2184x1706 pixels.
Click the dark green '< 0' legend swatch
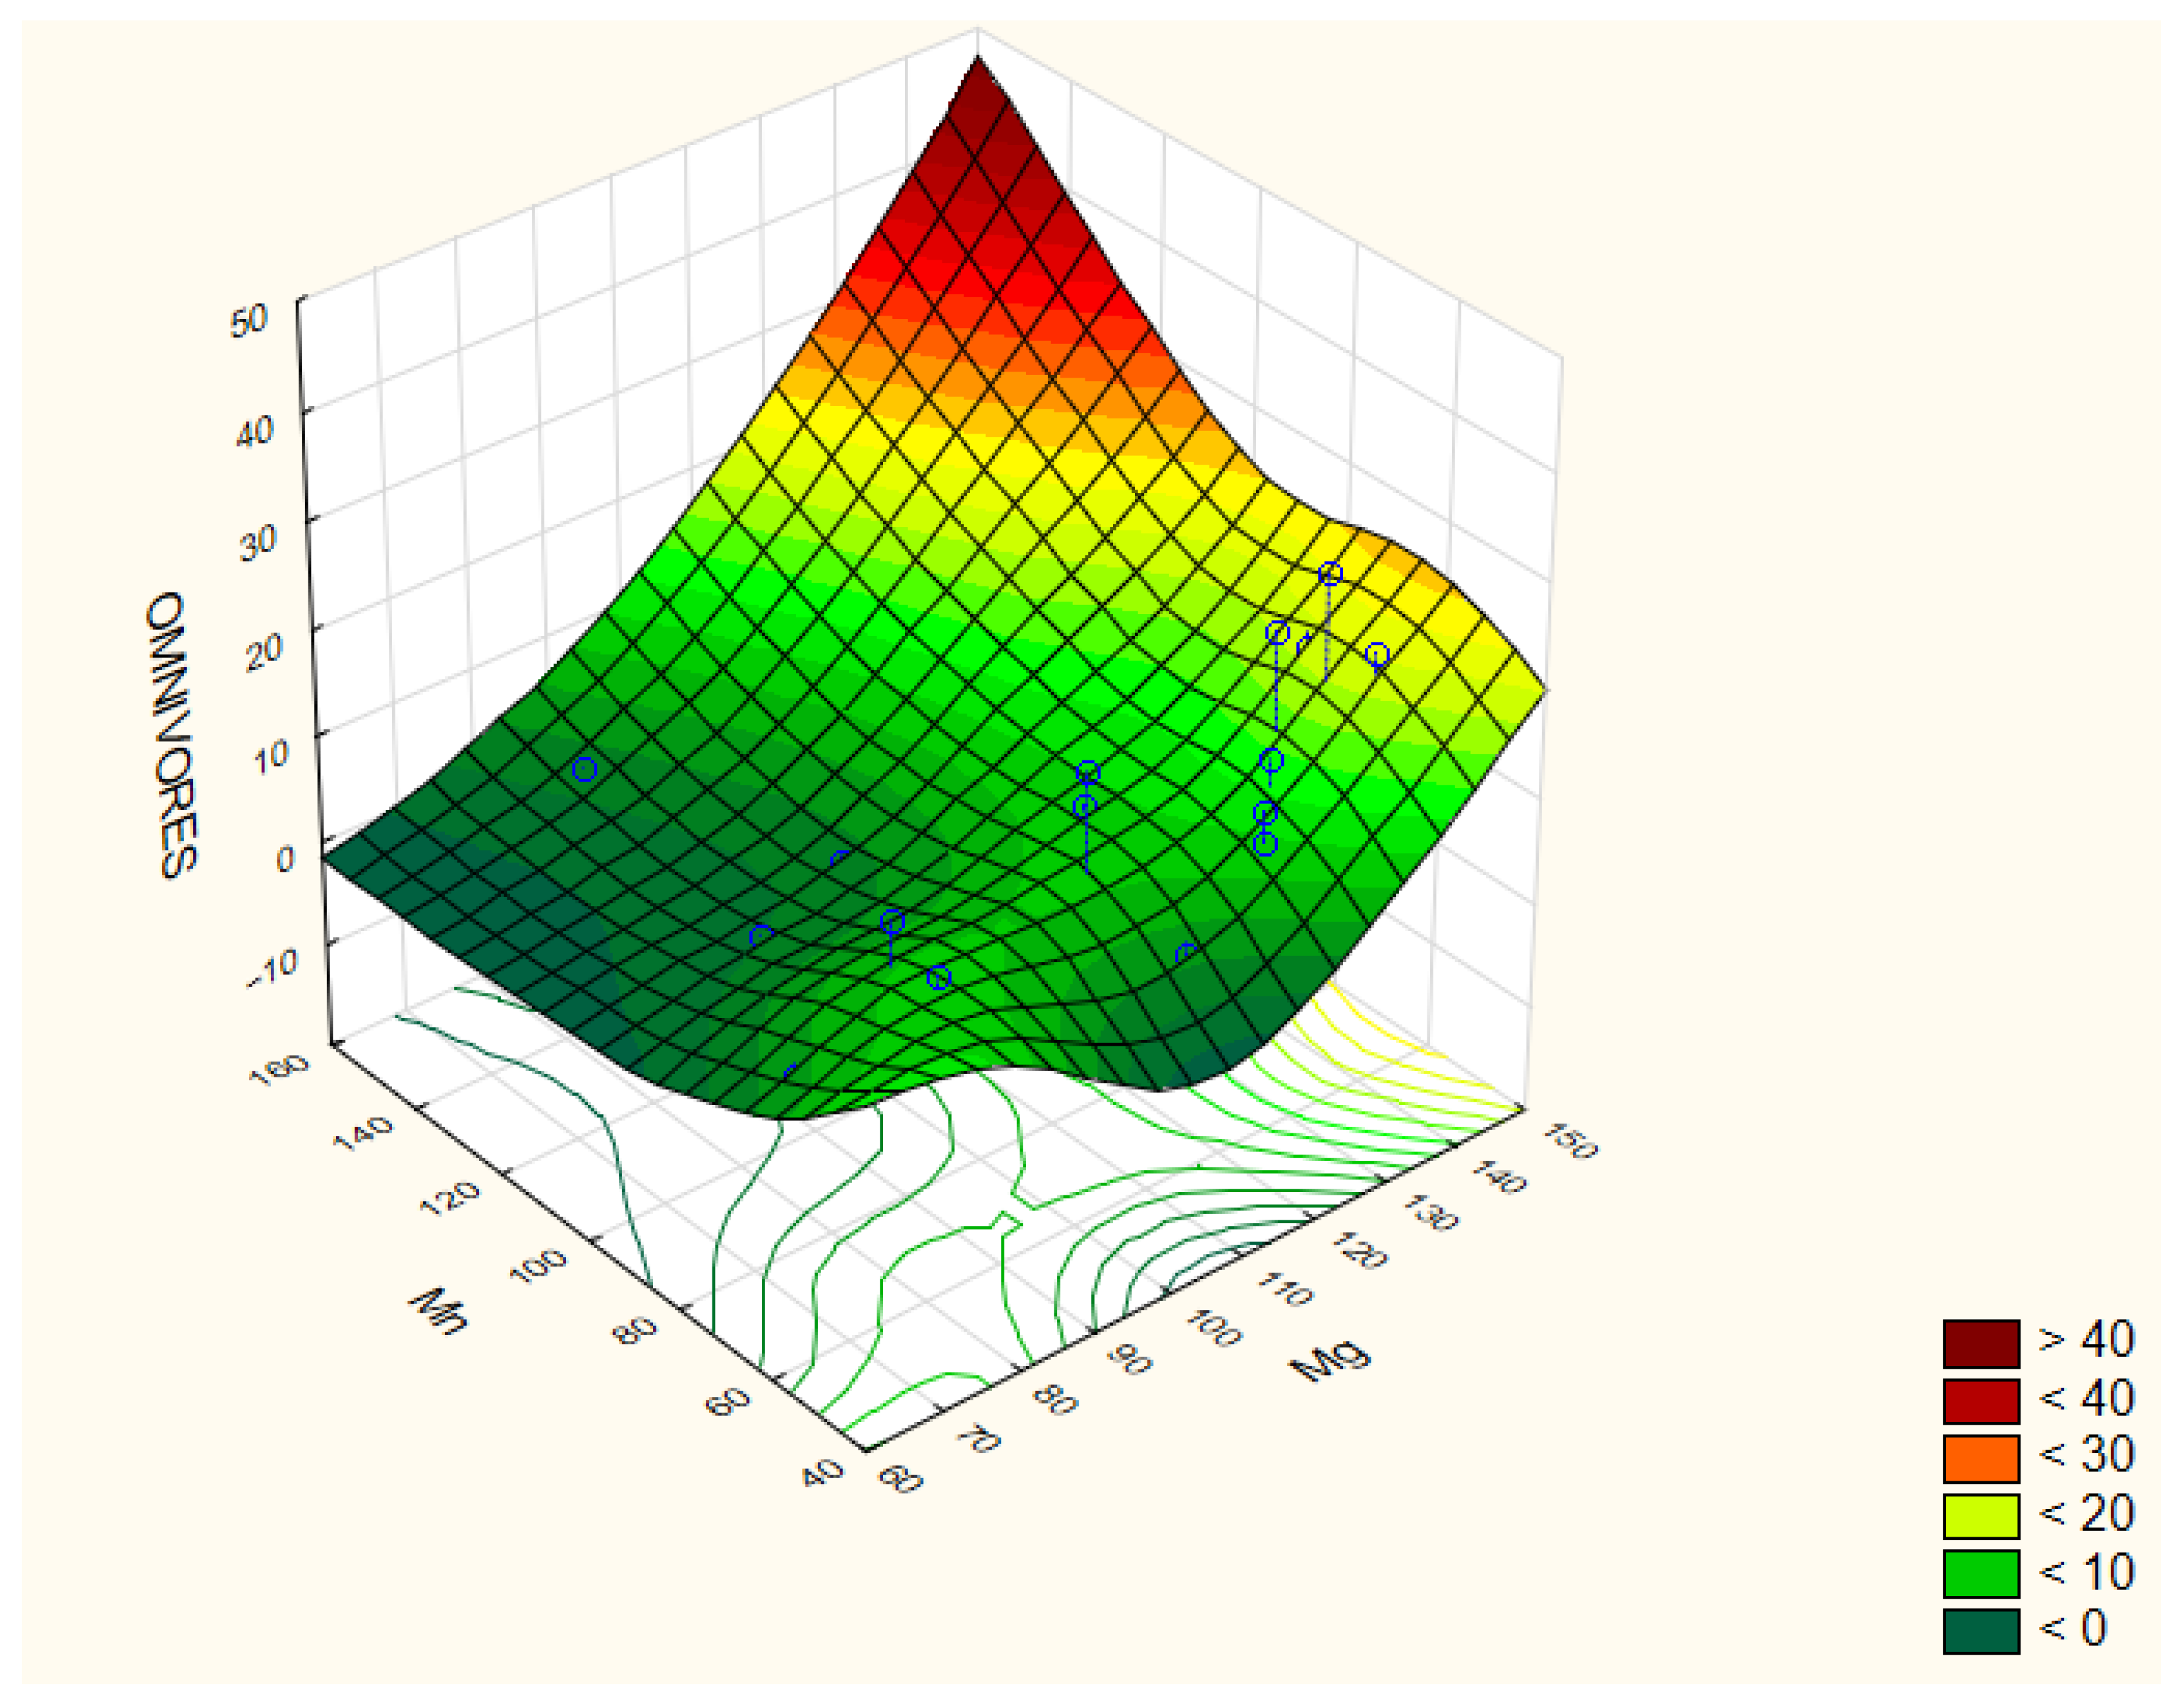pos(1981,1631)
